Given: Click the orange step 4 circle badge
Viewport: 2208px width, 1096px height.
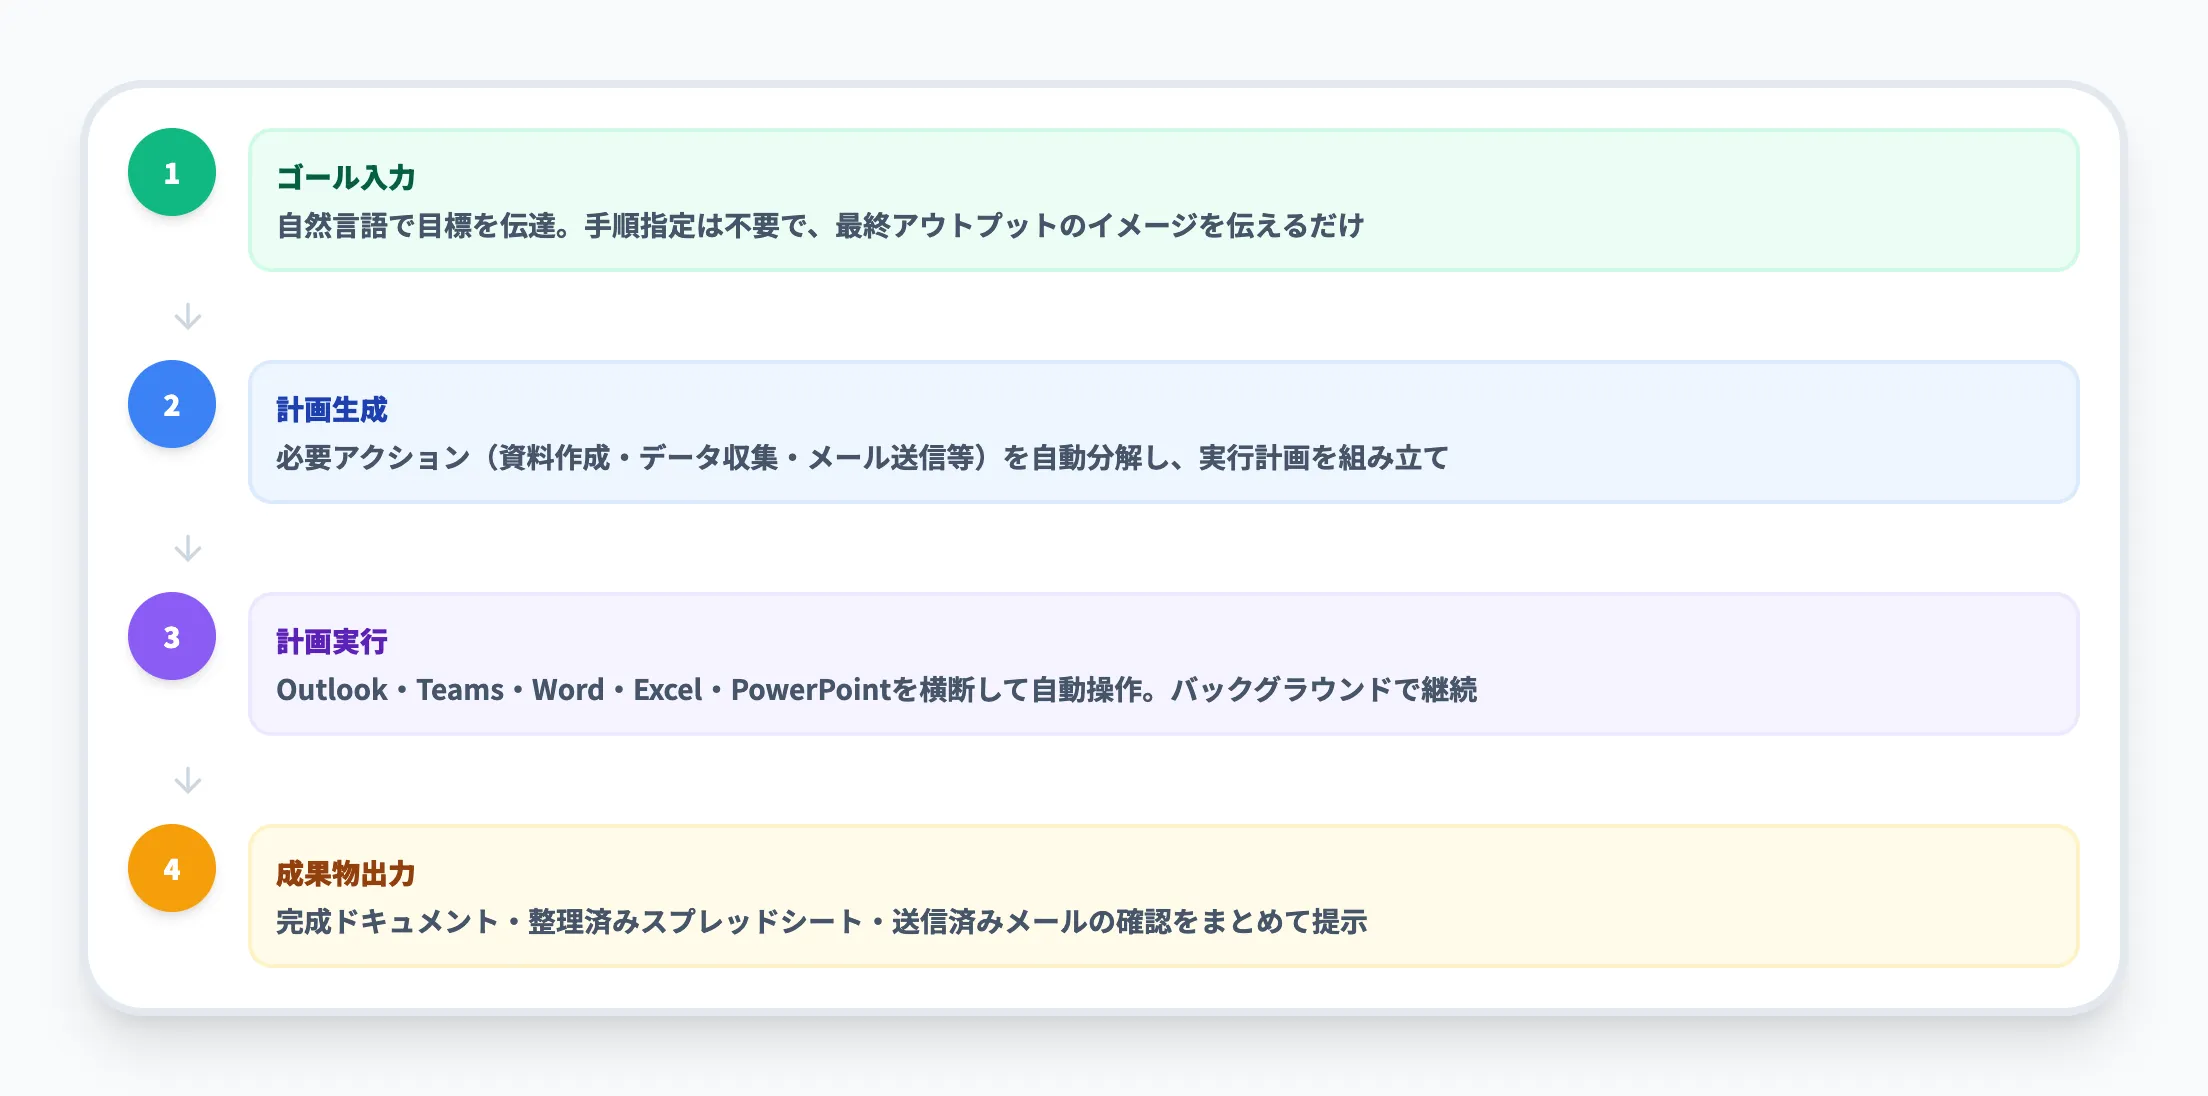Looking at the screenshot, I should click(x=171, y=868).
